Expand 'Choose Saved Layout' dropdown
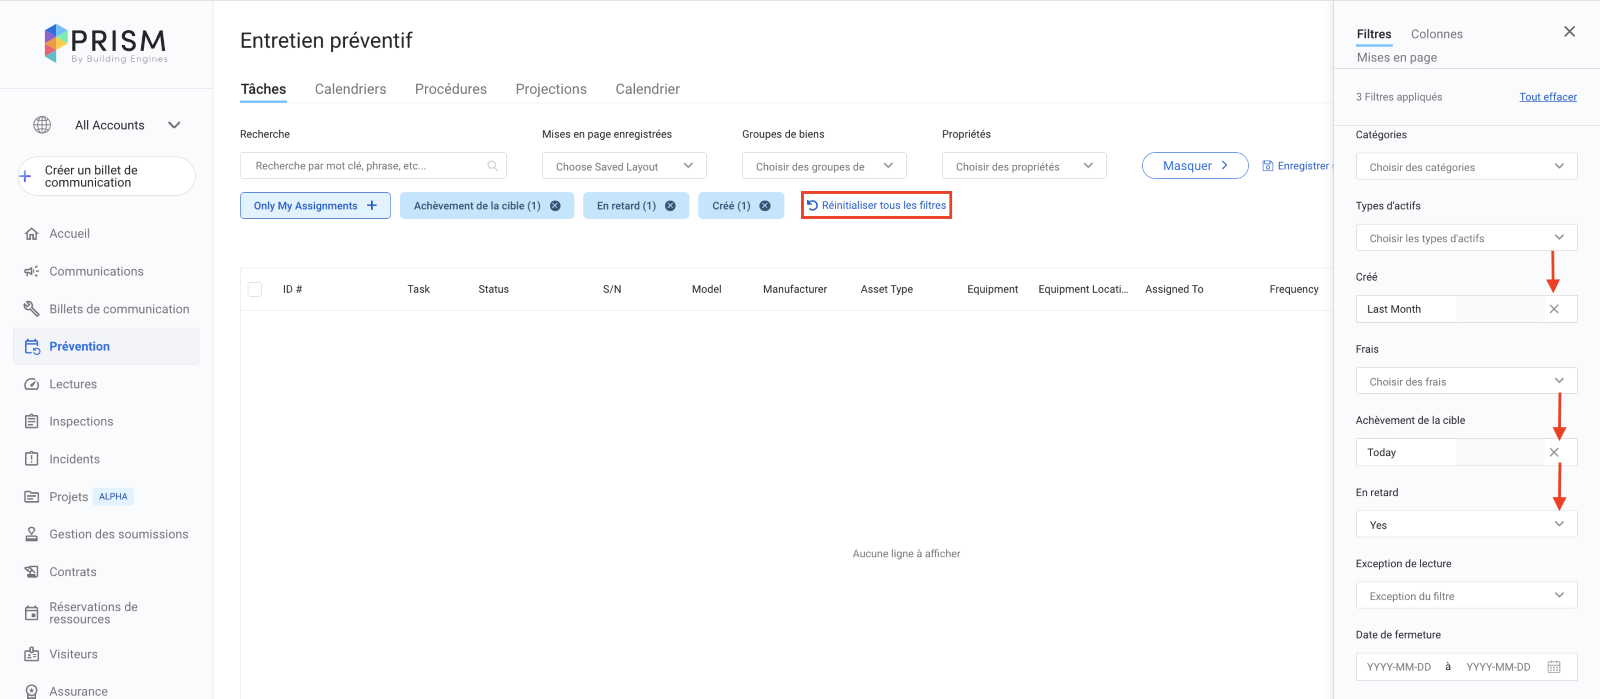Screen dimensions: 1600x699 click(x=624, y=166)
